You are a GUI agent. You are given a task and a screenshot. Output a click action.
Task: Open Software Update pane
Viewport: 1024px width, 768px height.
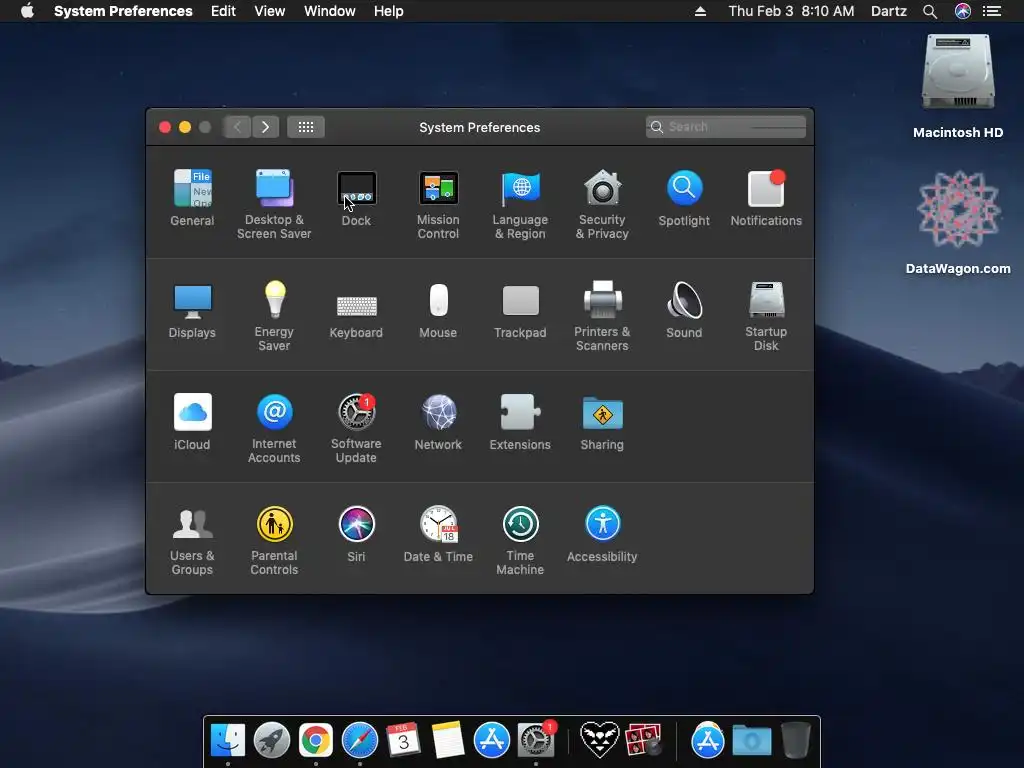[357, 428]
